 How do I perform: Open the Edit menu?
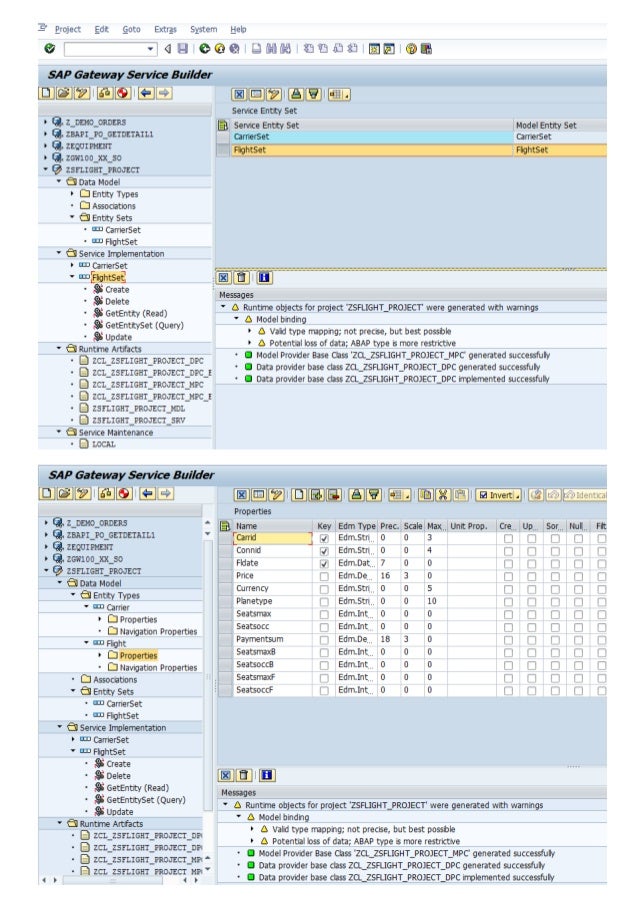pos(101,29)
